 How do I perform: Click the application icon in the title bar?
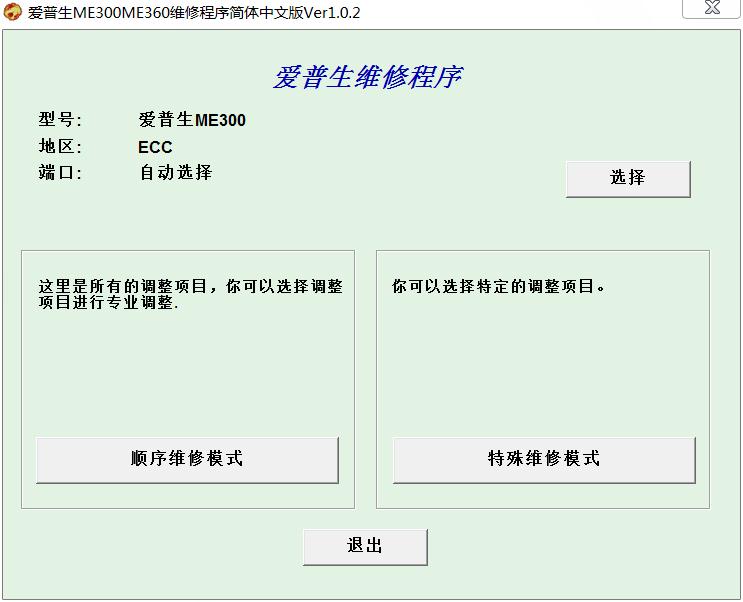[x=12, y=11]
